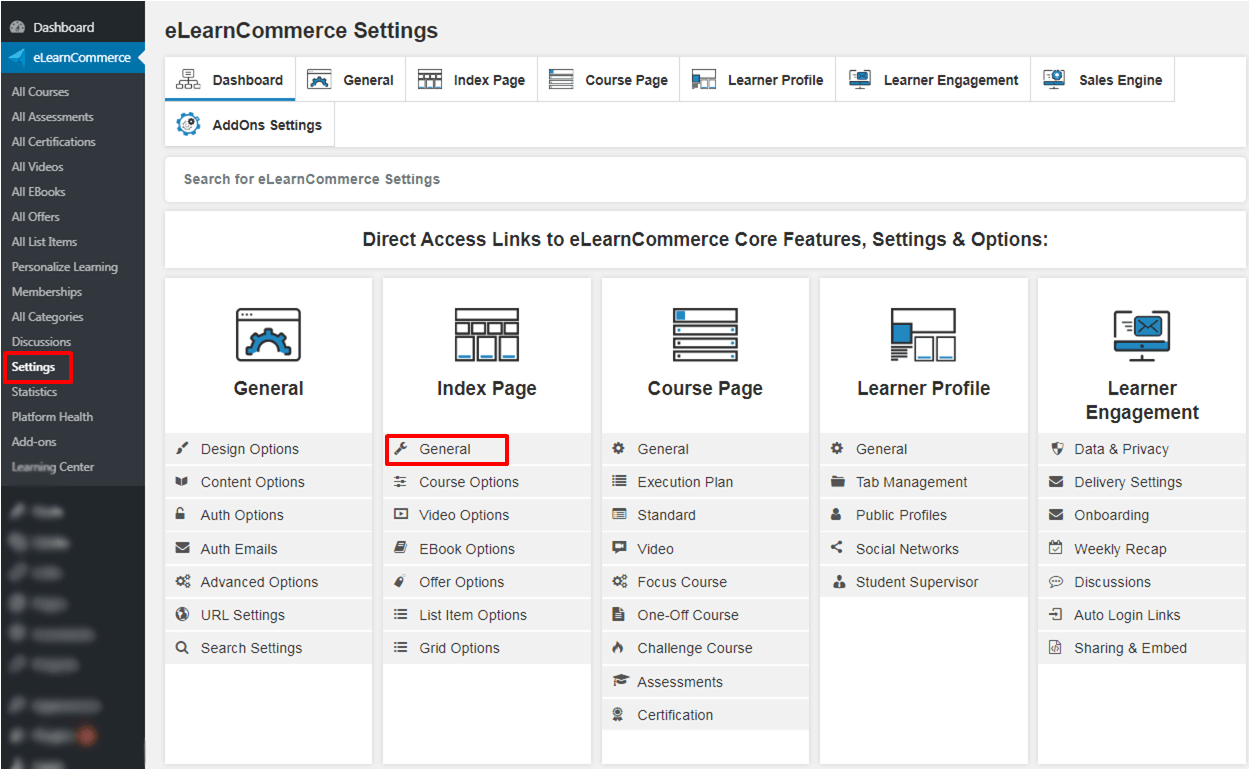Viewport: 1250px width, 770px height.
Task: Click the speech bubble icon beside Learner Engagement Discussions
Action: click(1056, 582)
